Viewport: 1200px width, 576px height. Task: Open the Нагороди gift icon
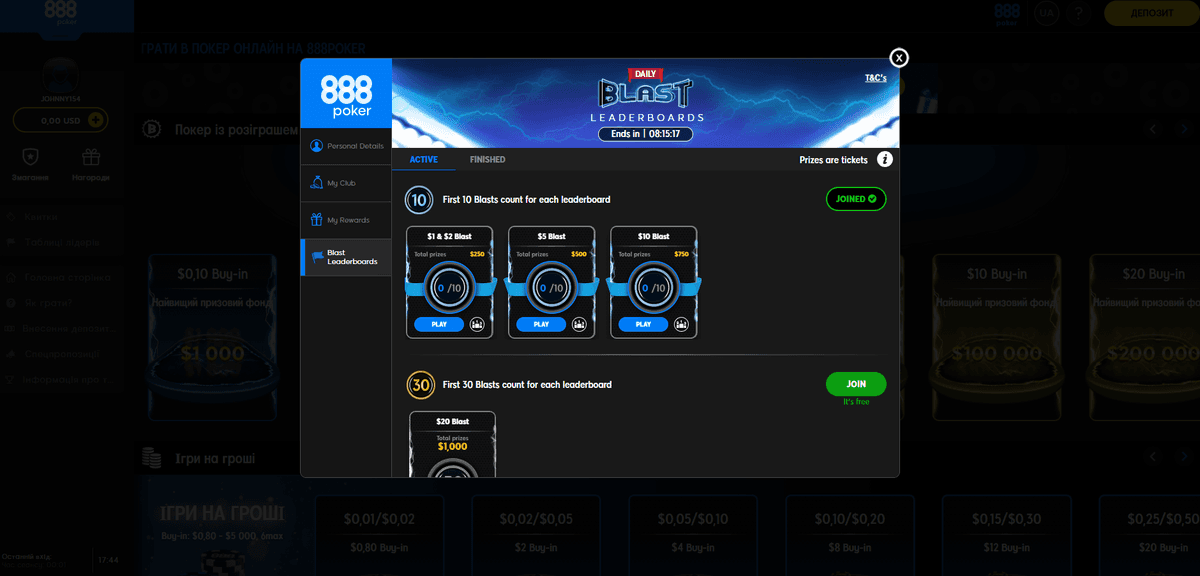click(x=91, y=158)
